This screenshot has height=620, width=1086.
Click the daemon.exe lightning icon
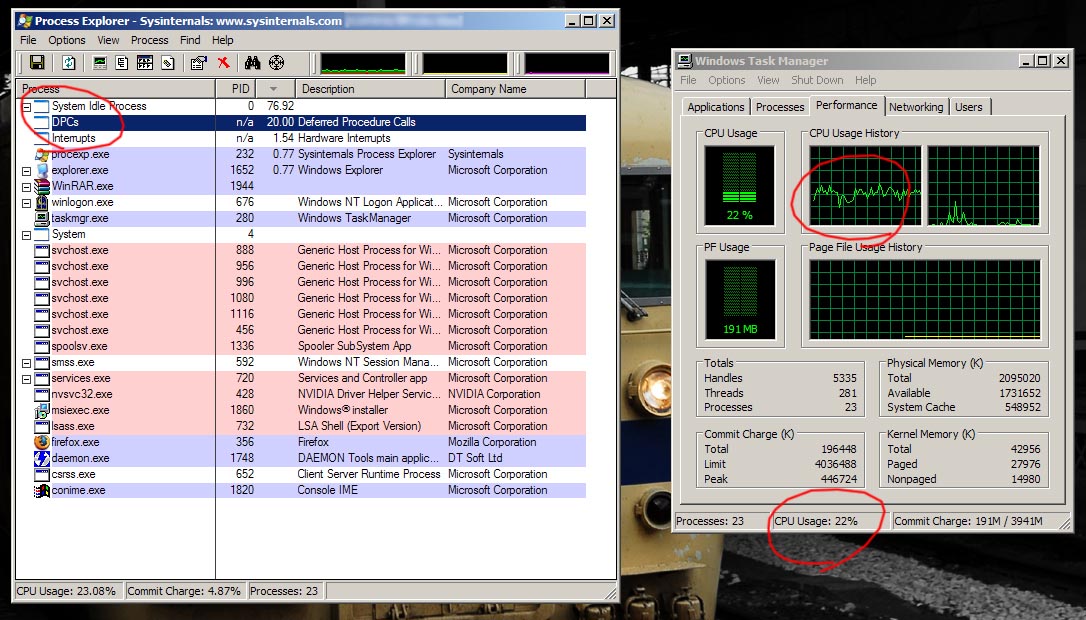tap(42, 458)
